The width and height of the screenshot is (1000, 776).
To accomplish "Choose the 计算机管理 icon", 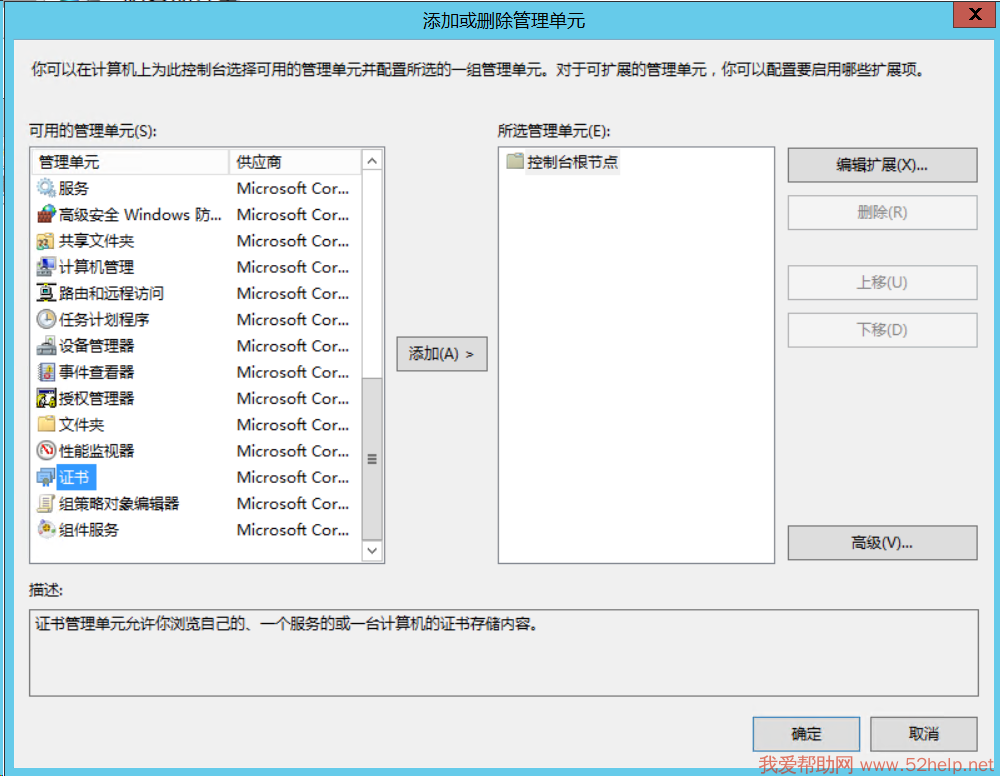I will [46, 267].
